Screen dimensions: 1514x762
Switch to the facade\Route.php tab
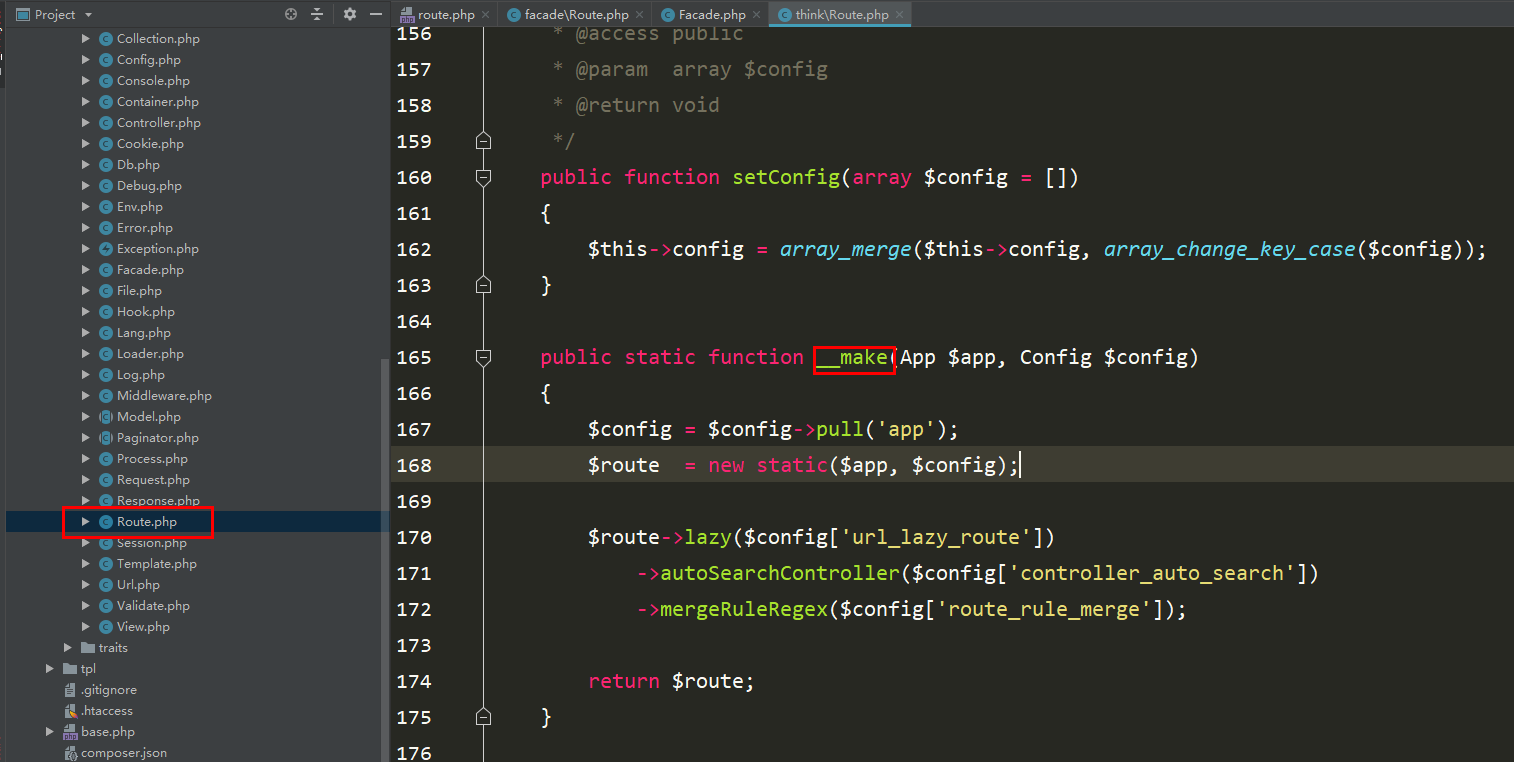576,15
